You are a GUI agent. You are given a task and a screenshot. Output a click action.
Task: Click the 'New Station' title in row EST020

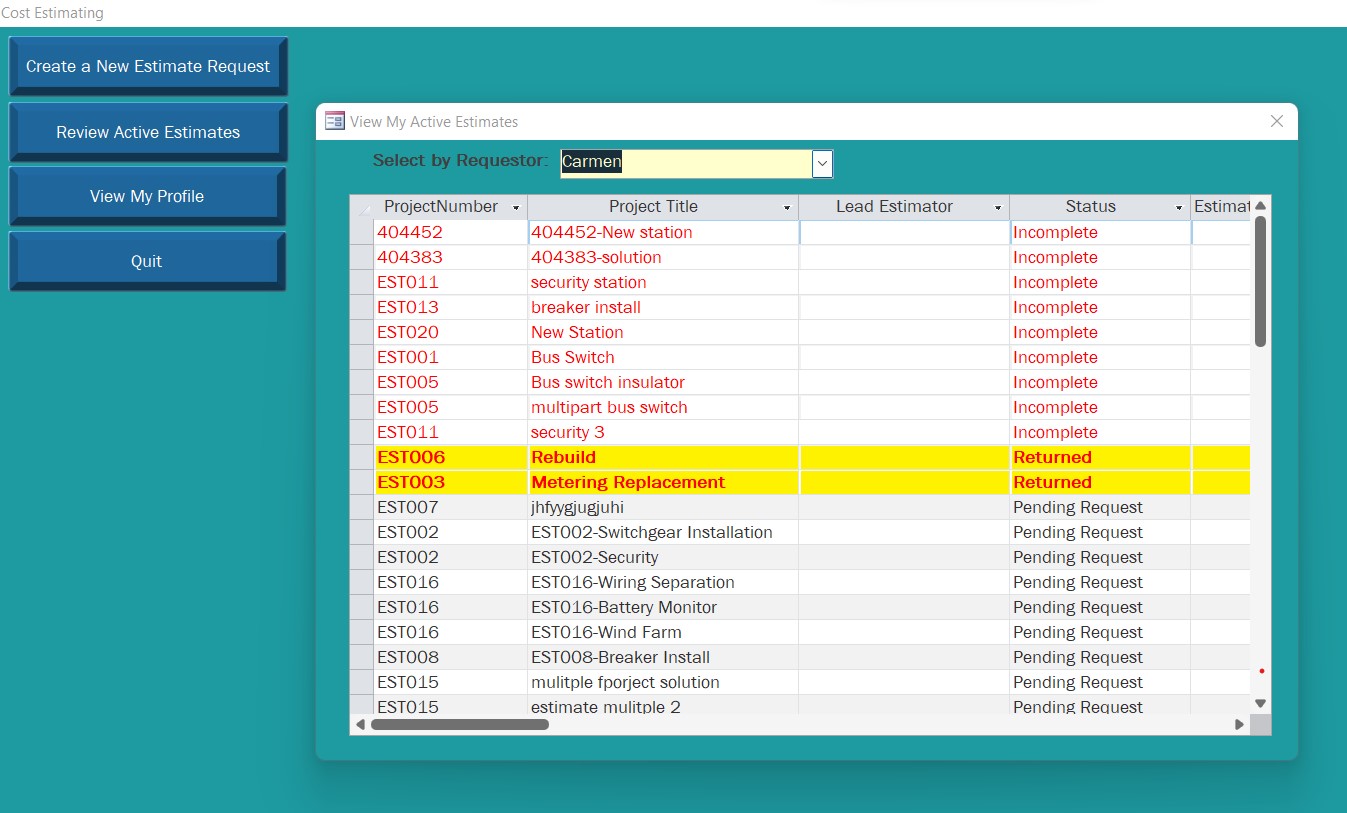(577, 332)
